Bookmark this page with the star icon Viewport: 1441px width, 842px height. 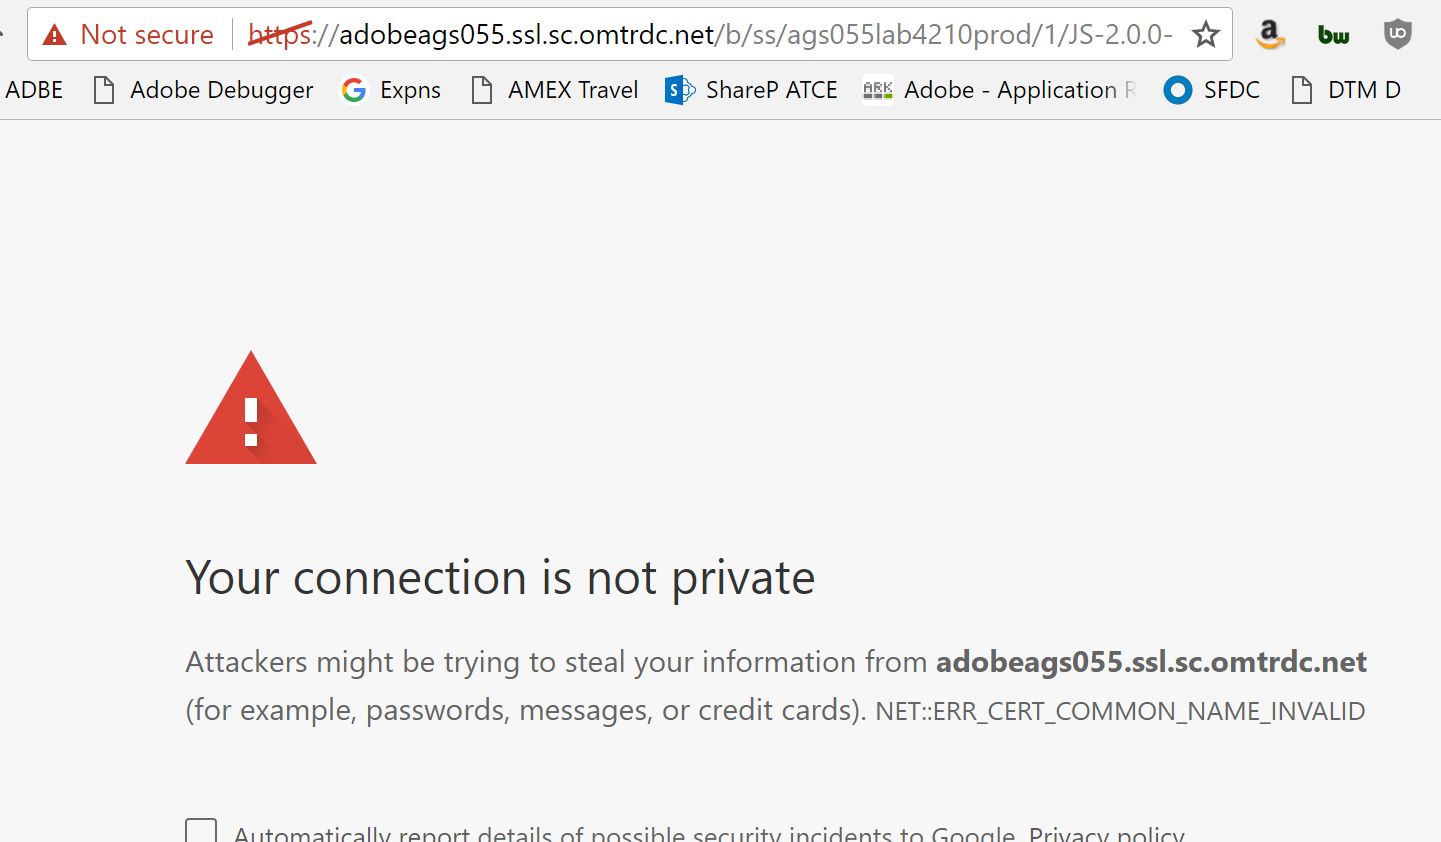click(1206, 35)
